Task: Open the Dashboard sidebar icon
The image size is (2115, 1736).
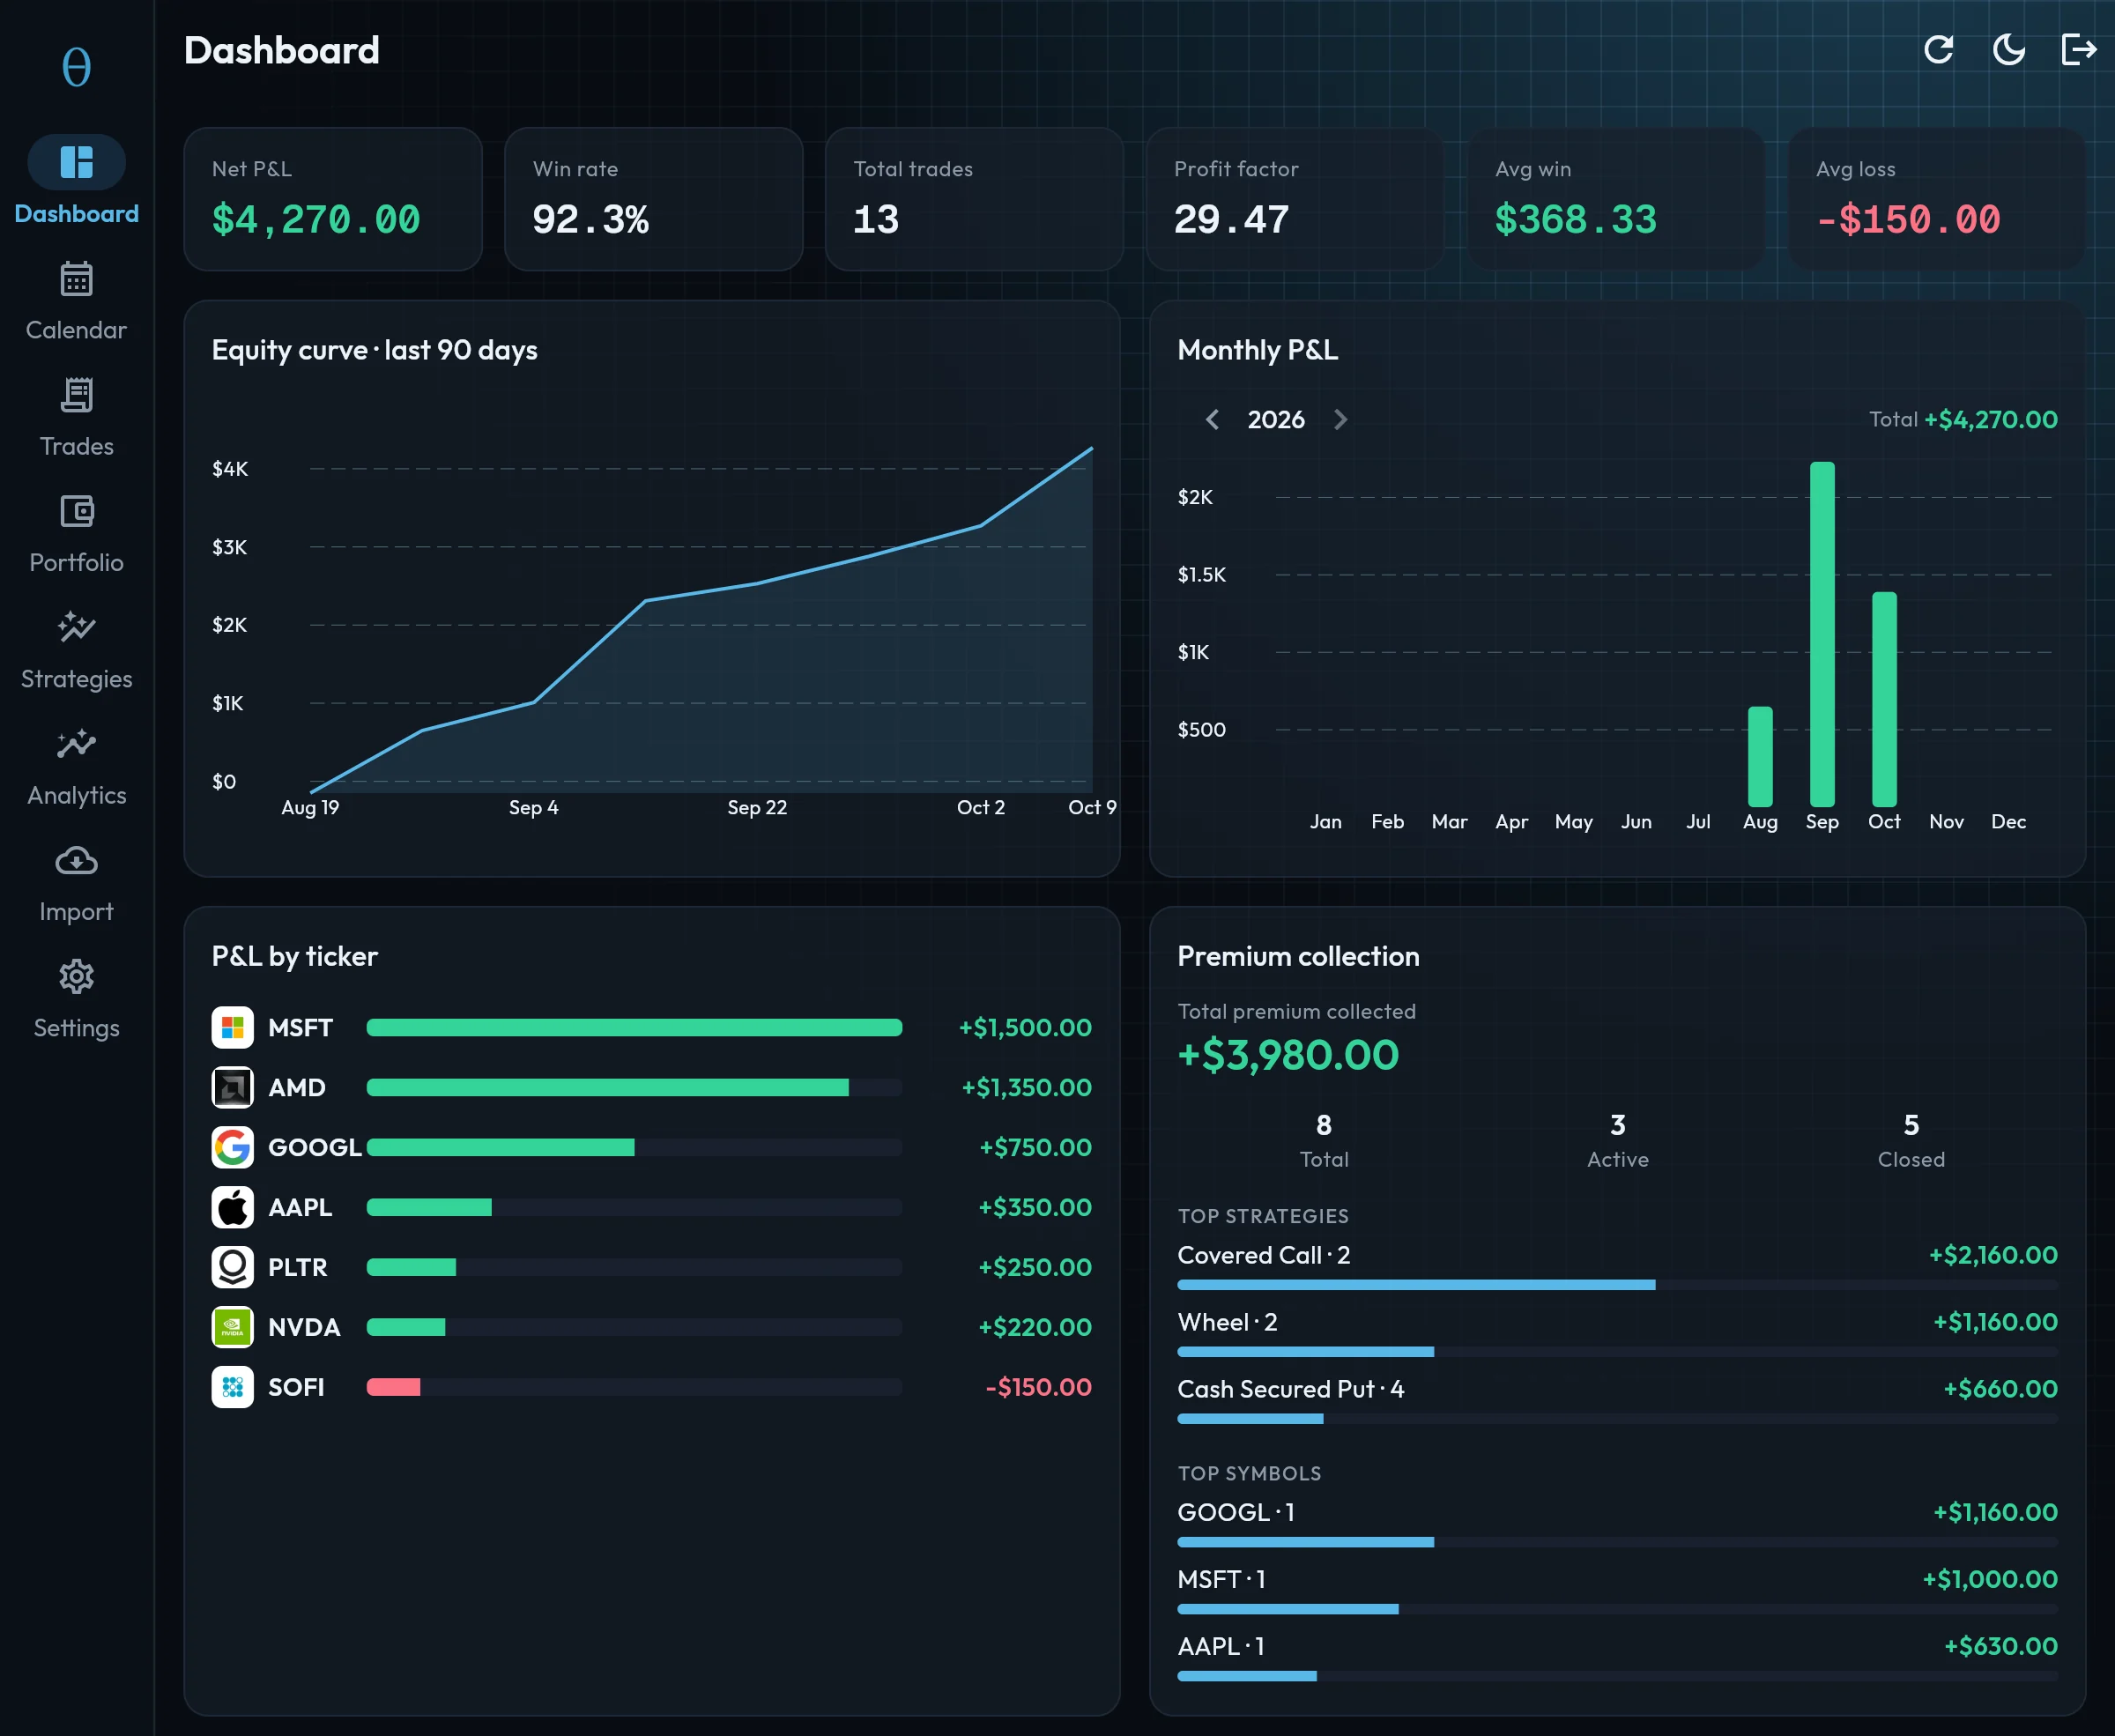Action: tap(77, 162)
